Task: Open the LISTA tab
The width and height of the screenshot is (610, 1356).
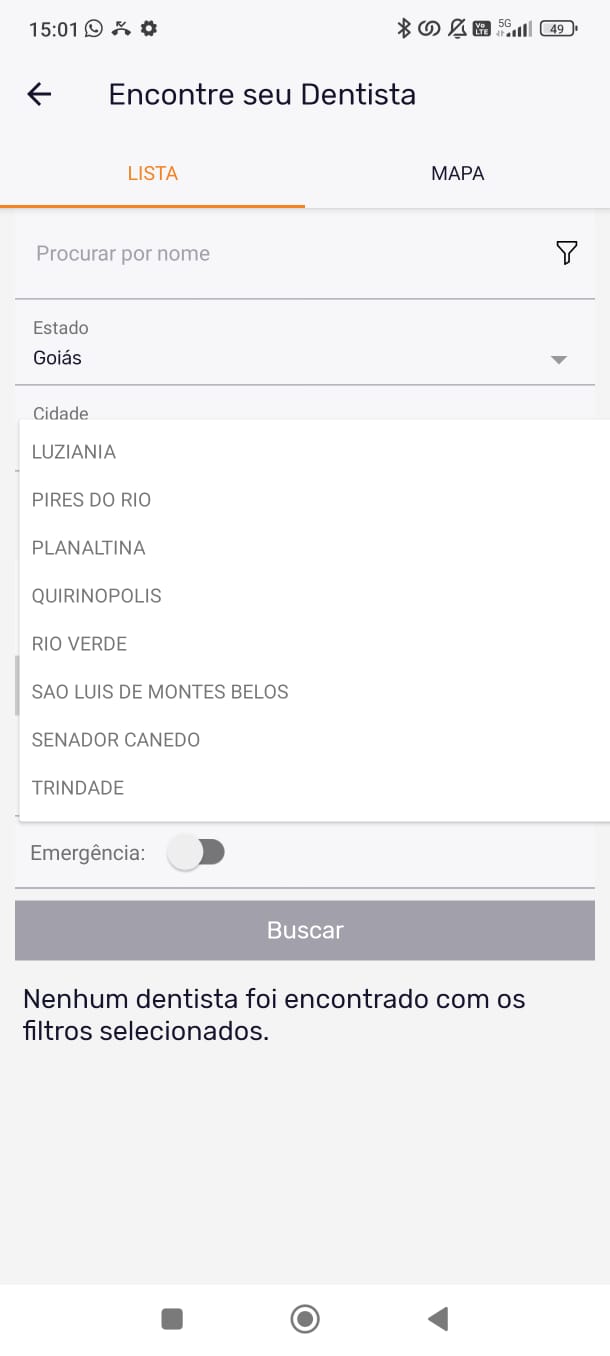Action: tap(152, 173)
